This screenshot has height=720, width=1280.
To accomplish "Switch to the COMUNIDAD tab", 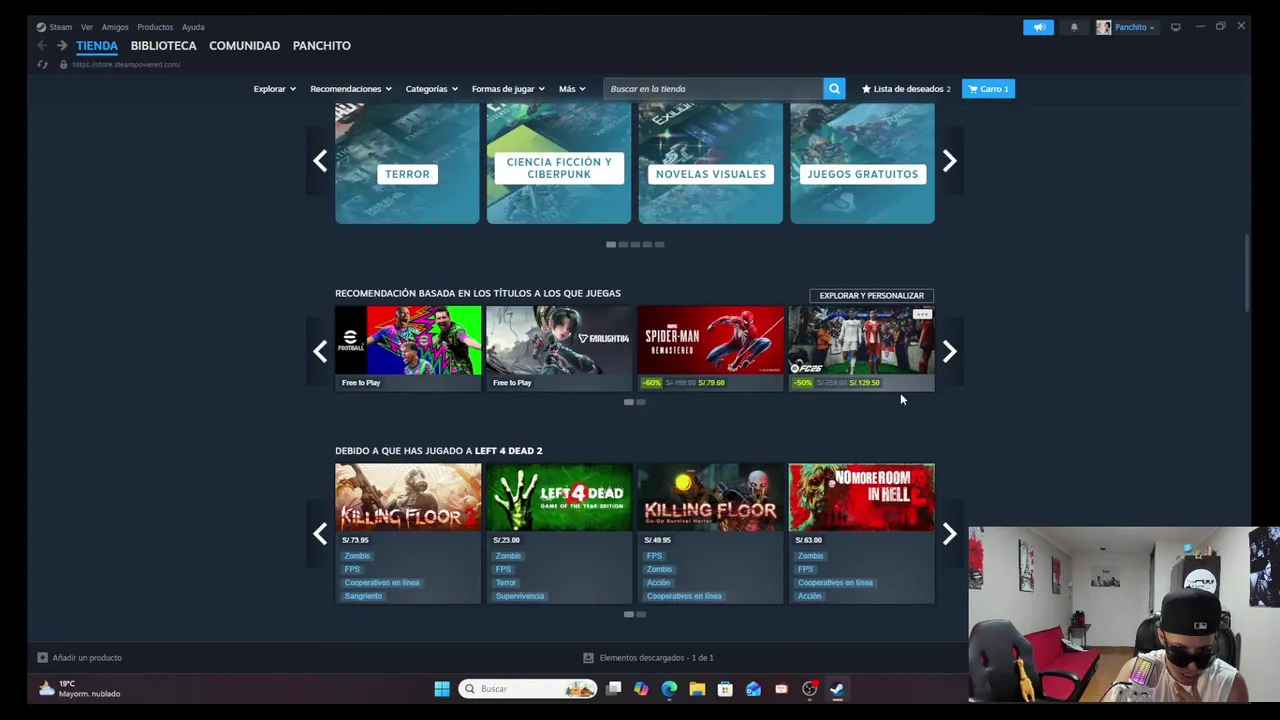I will click(x=244, y=46).
